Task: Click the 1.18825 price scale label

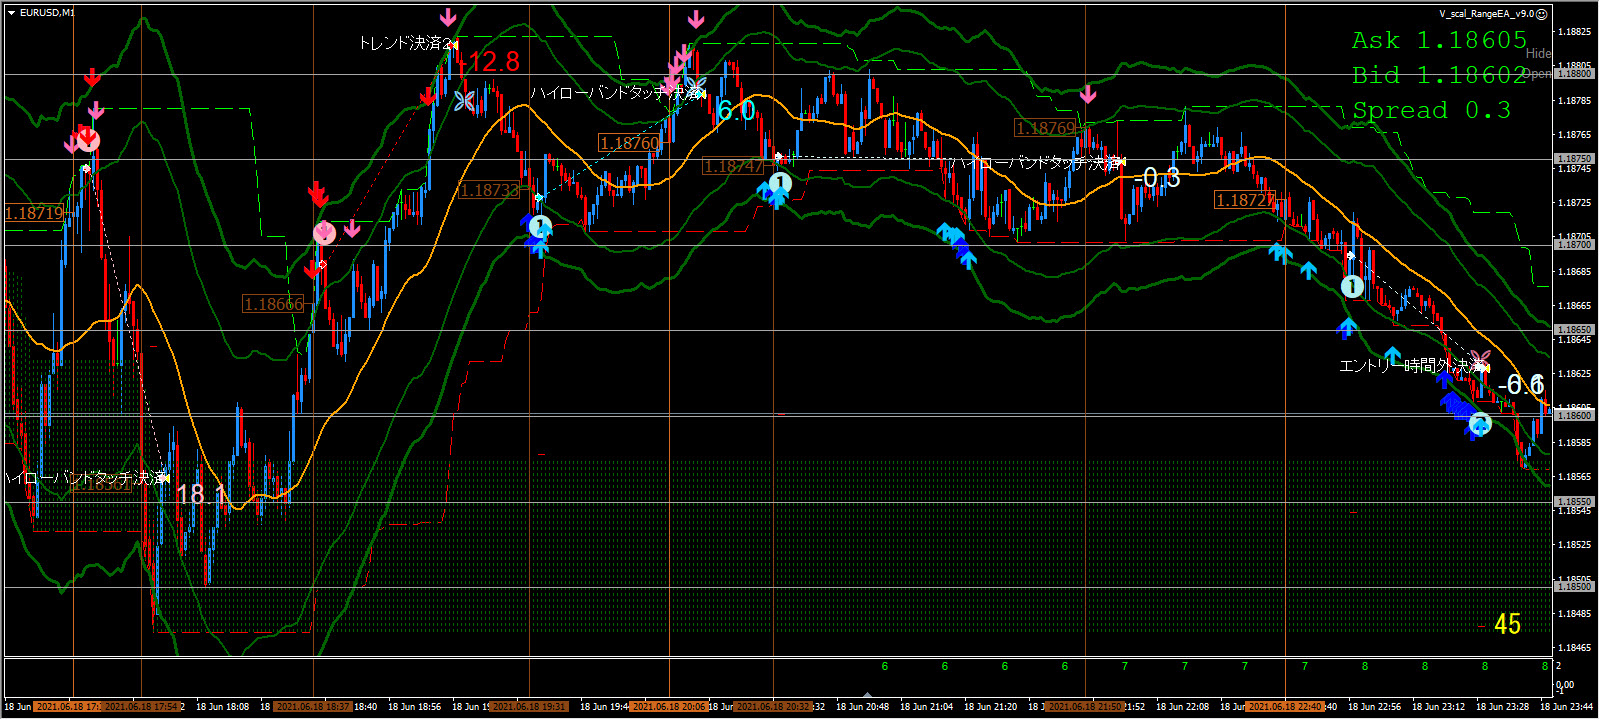Action: 1575,32
